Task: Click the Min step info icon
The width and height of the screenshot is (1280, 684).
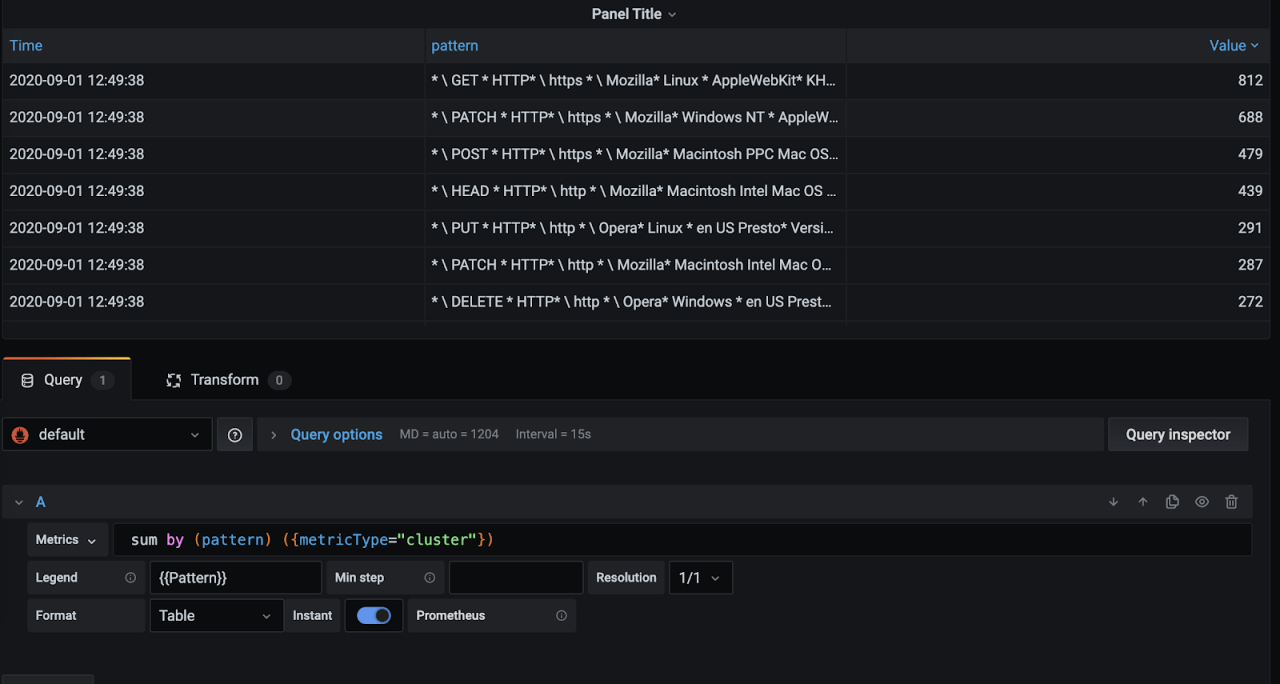Action: 429,578
